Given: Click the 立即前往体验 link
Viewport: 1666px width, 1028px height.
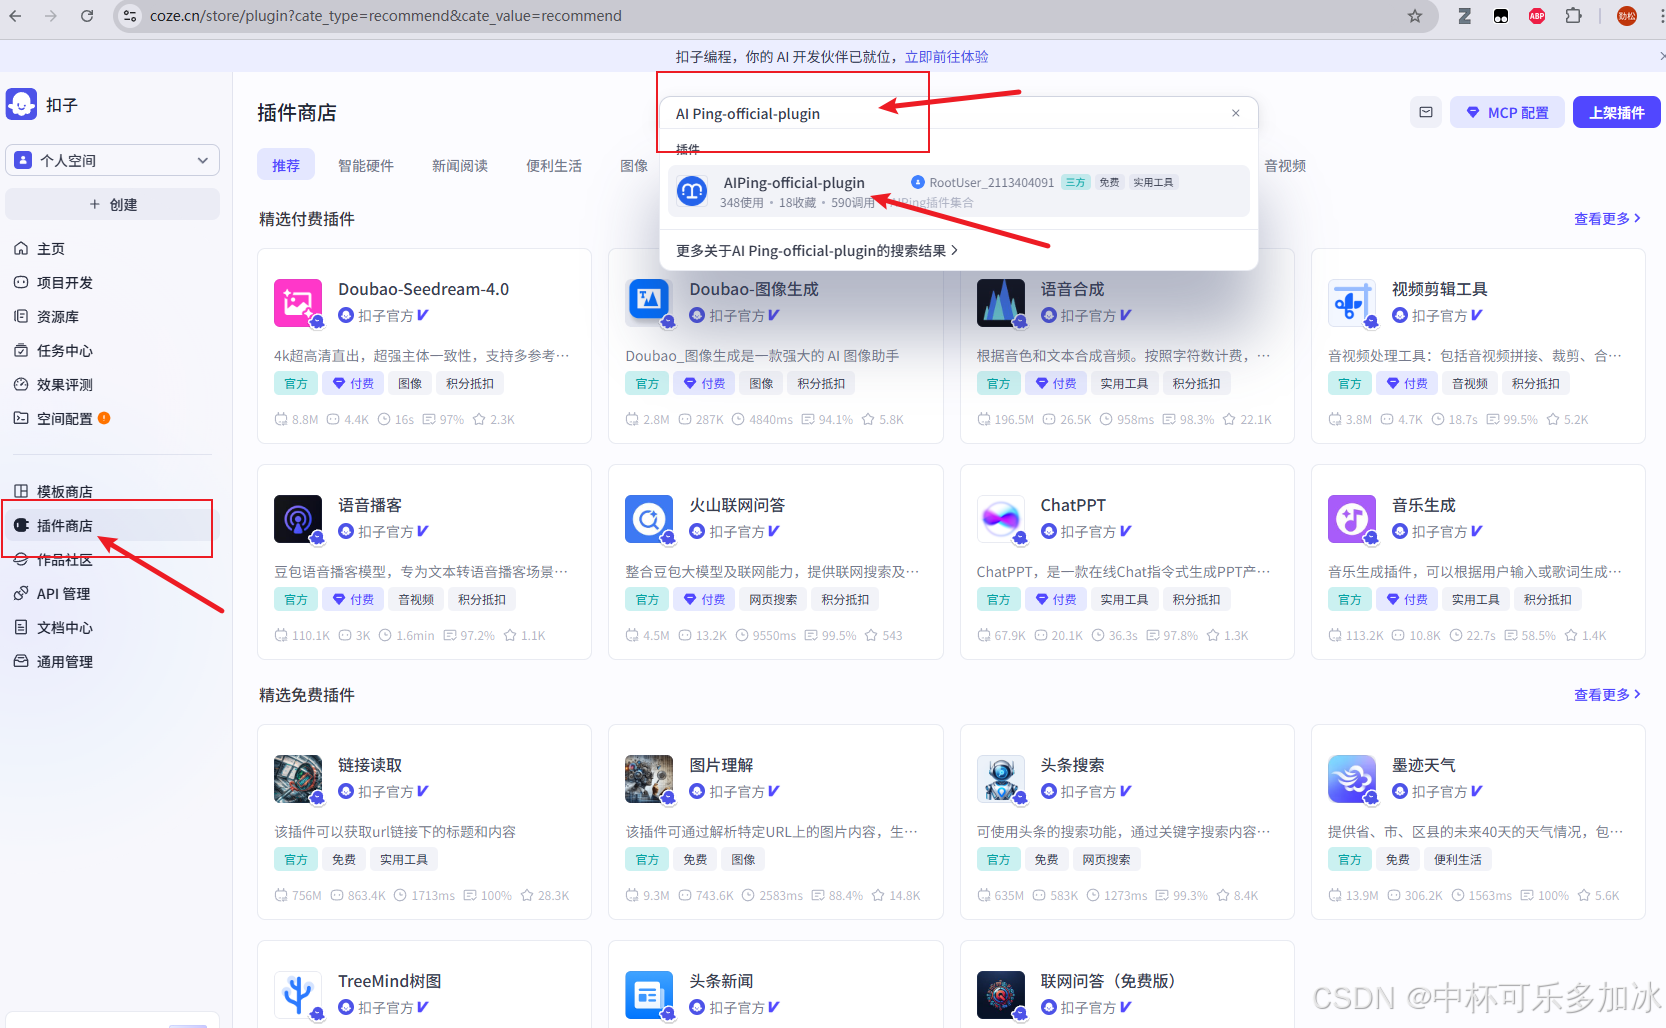Looking at the screenshot, I should tap(946, 56).
